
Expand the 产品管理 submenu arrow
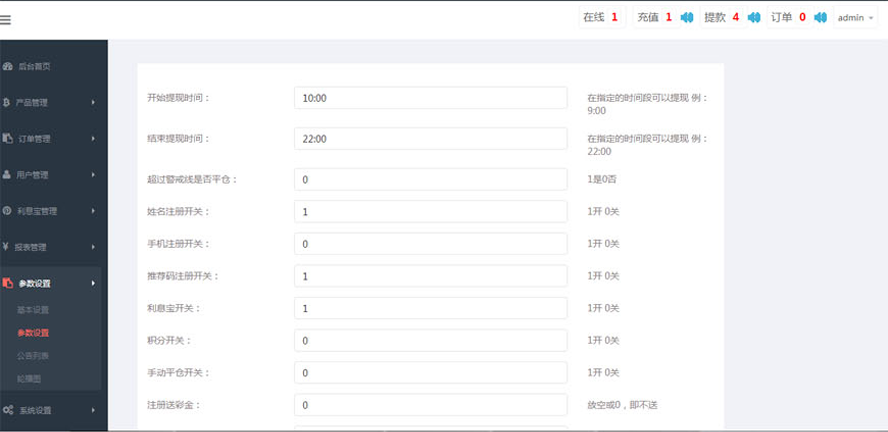tap(93, 102)
